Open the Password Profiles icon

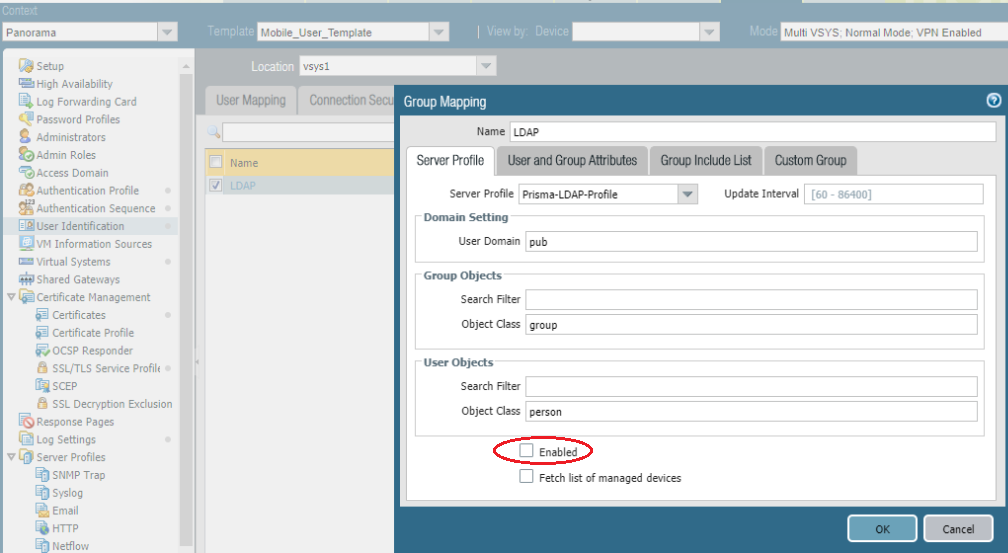(27, 119)
